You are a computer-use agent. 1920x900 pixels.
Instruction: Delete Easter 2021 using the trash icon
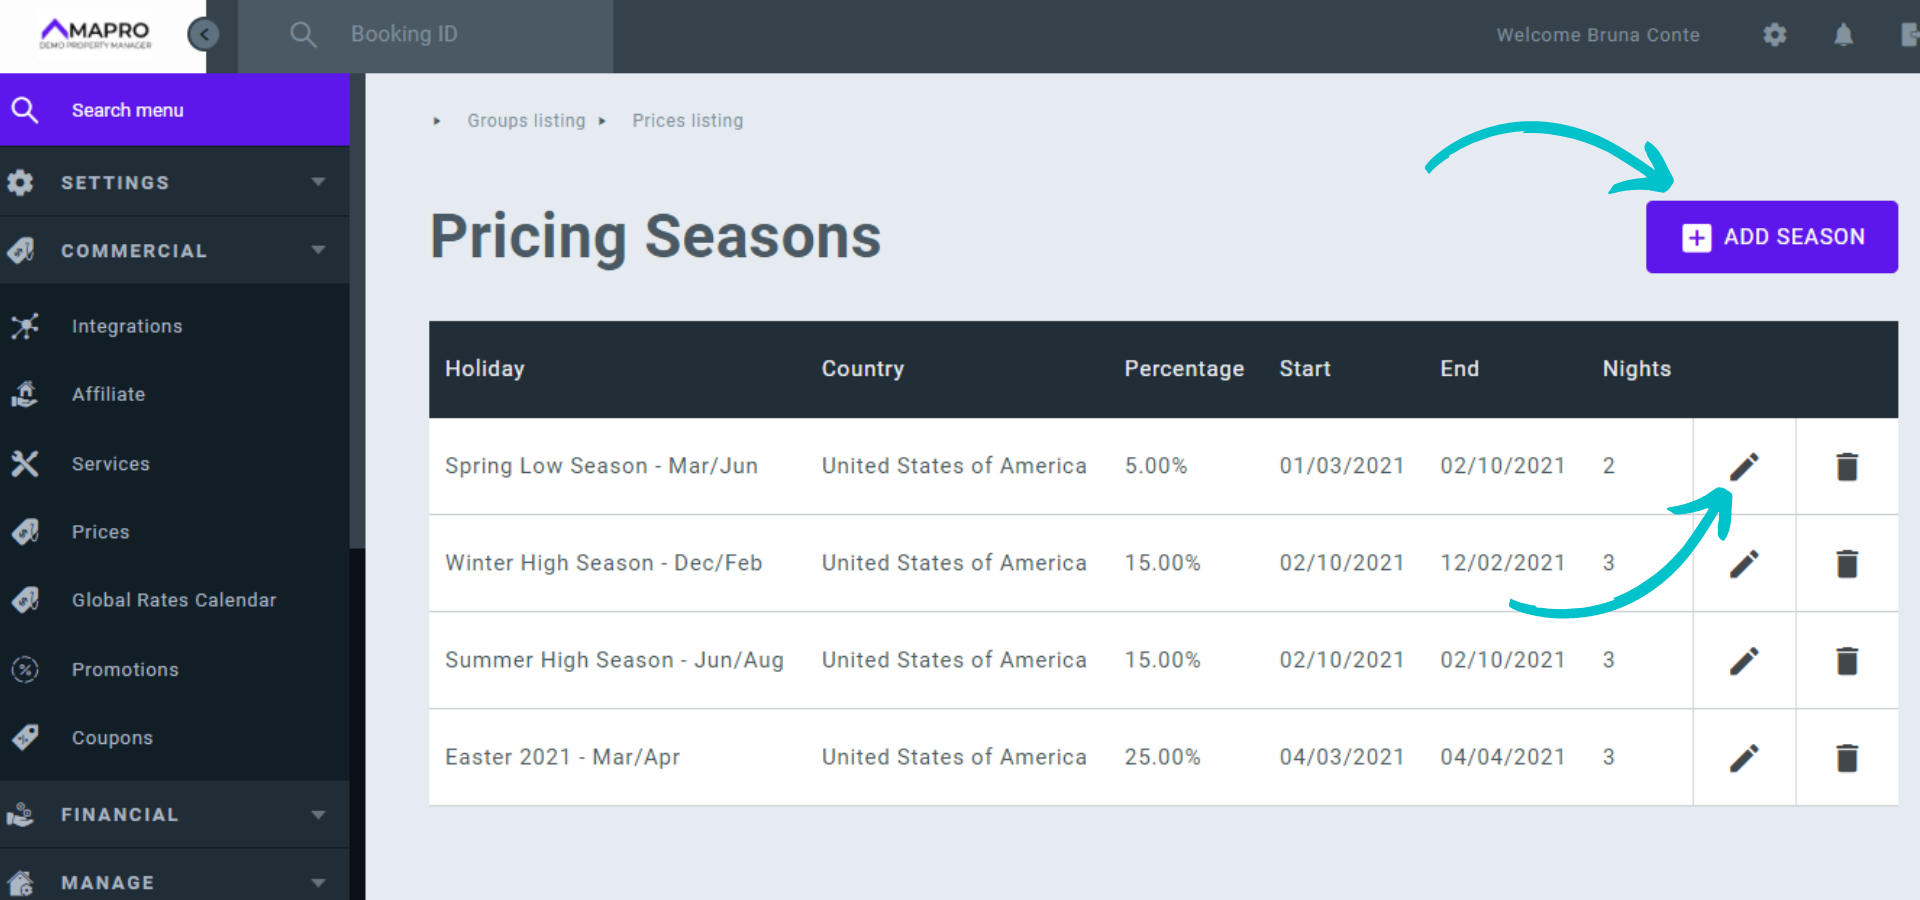[x=1847, y=757]
